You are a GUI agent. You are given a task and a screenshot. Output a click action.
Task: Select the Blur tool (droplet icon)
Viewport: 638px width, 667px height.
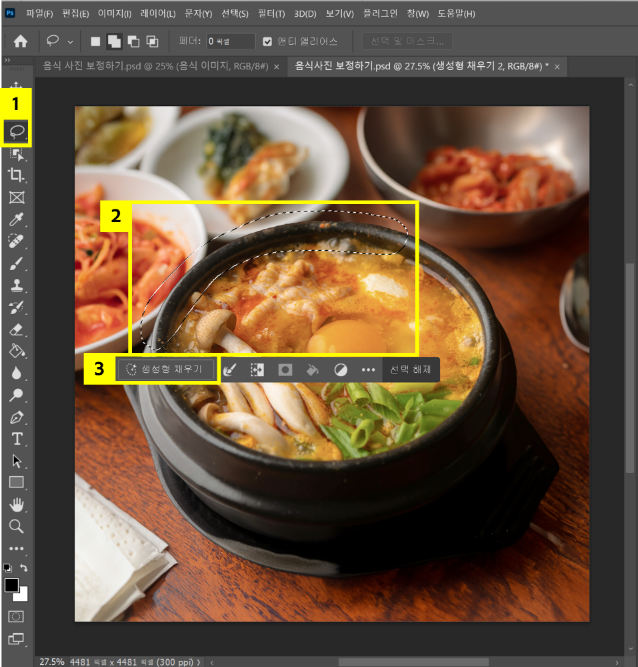coord(17,373)
